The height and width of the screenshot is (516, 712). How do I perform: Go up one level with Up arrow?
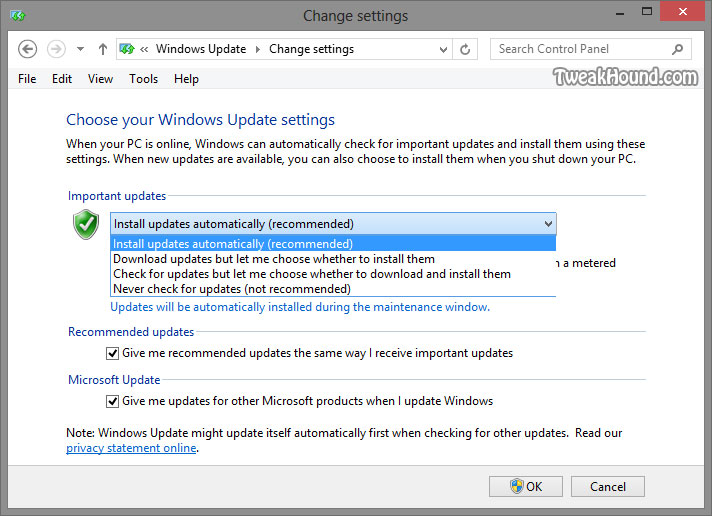click(x=103, y=49)
